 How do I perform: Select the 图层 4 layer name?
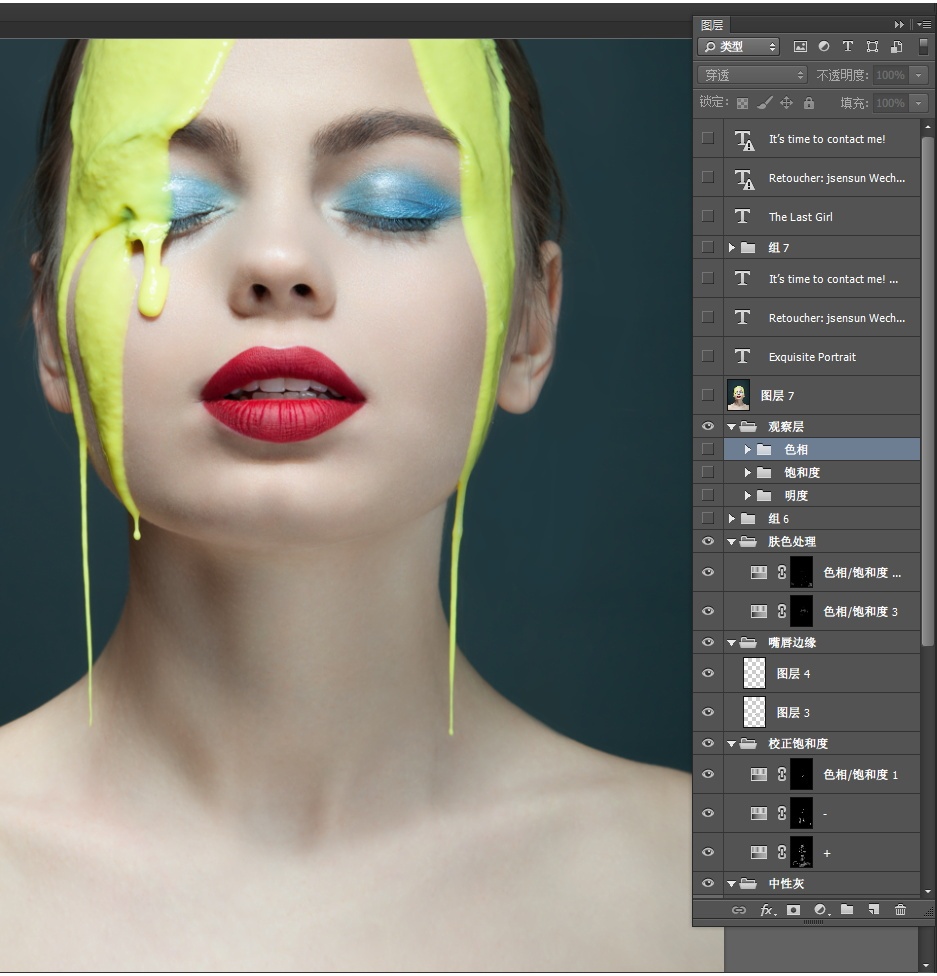[x=793, y=673]
